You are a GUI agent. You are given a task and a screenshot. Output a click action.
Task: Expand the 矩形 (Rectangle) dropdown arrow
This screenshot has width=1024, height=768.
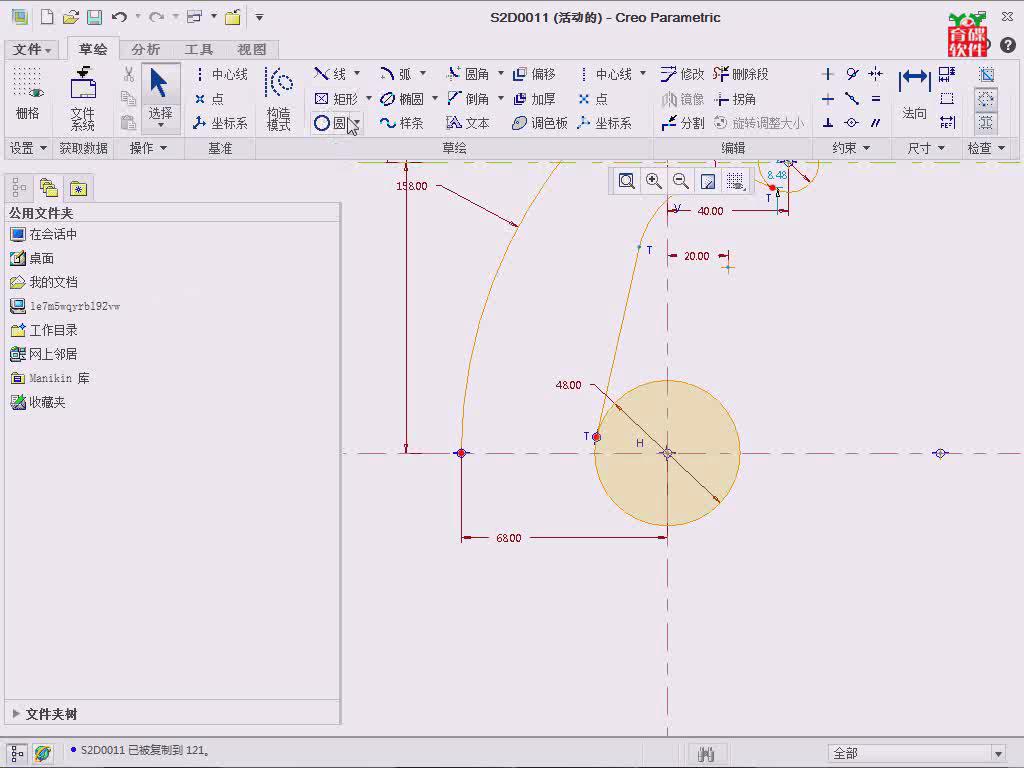coord(369,98)
